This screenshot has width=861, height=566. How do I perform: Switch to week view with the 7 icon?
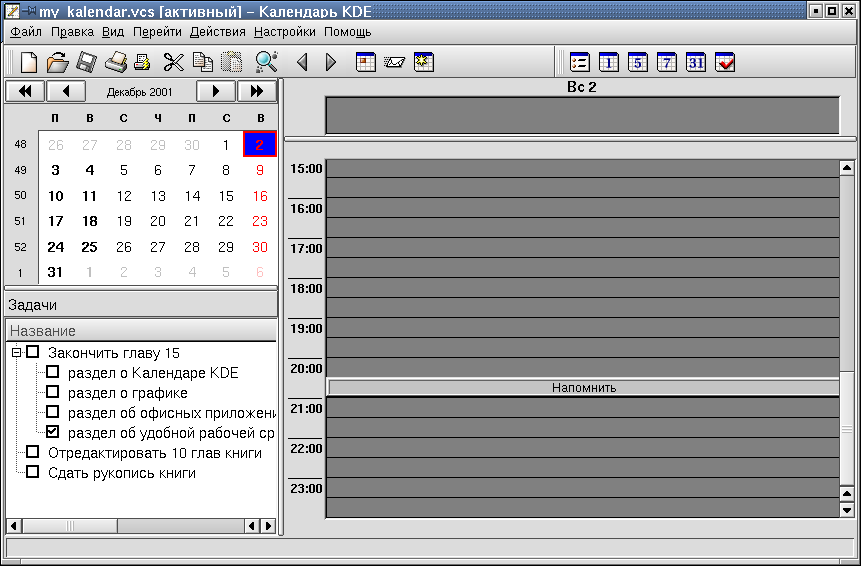pyautogui.click(x=666, y=62)
